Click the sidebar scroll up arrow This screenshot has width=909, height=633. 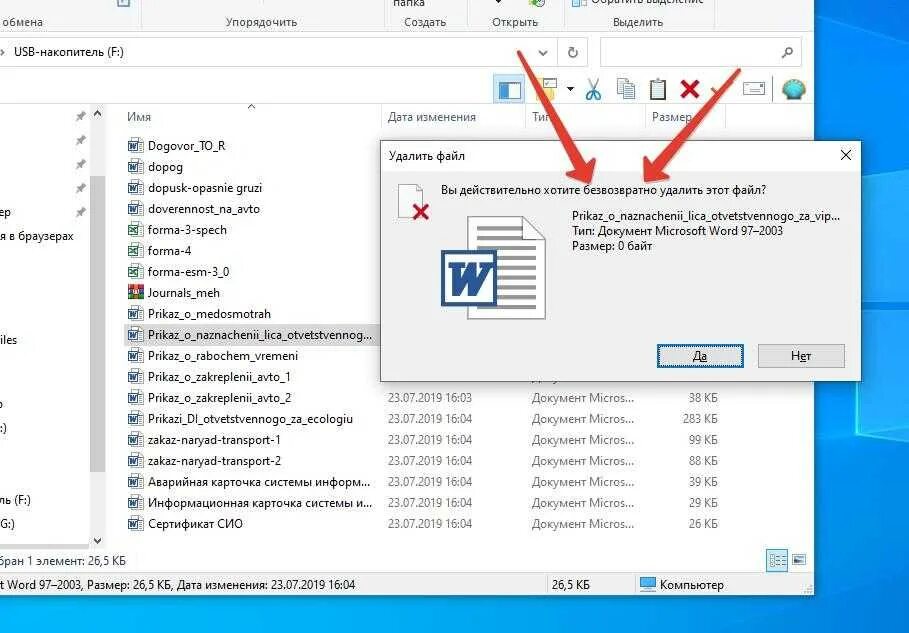pyautogui.click(x=97, y=114)
